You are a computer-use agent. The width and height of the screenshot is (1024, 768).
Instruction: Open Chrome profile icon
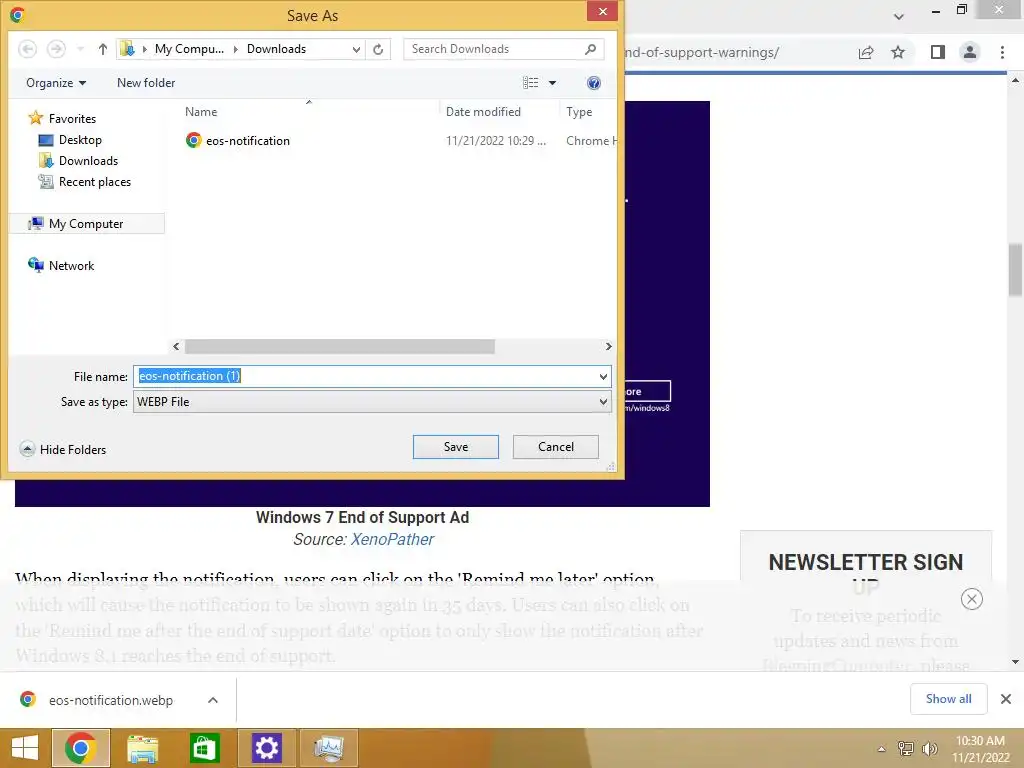click(970, 52)
